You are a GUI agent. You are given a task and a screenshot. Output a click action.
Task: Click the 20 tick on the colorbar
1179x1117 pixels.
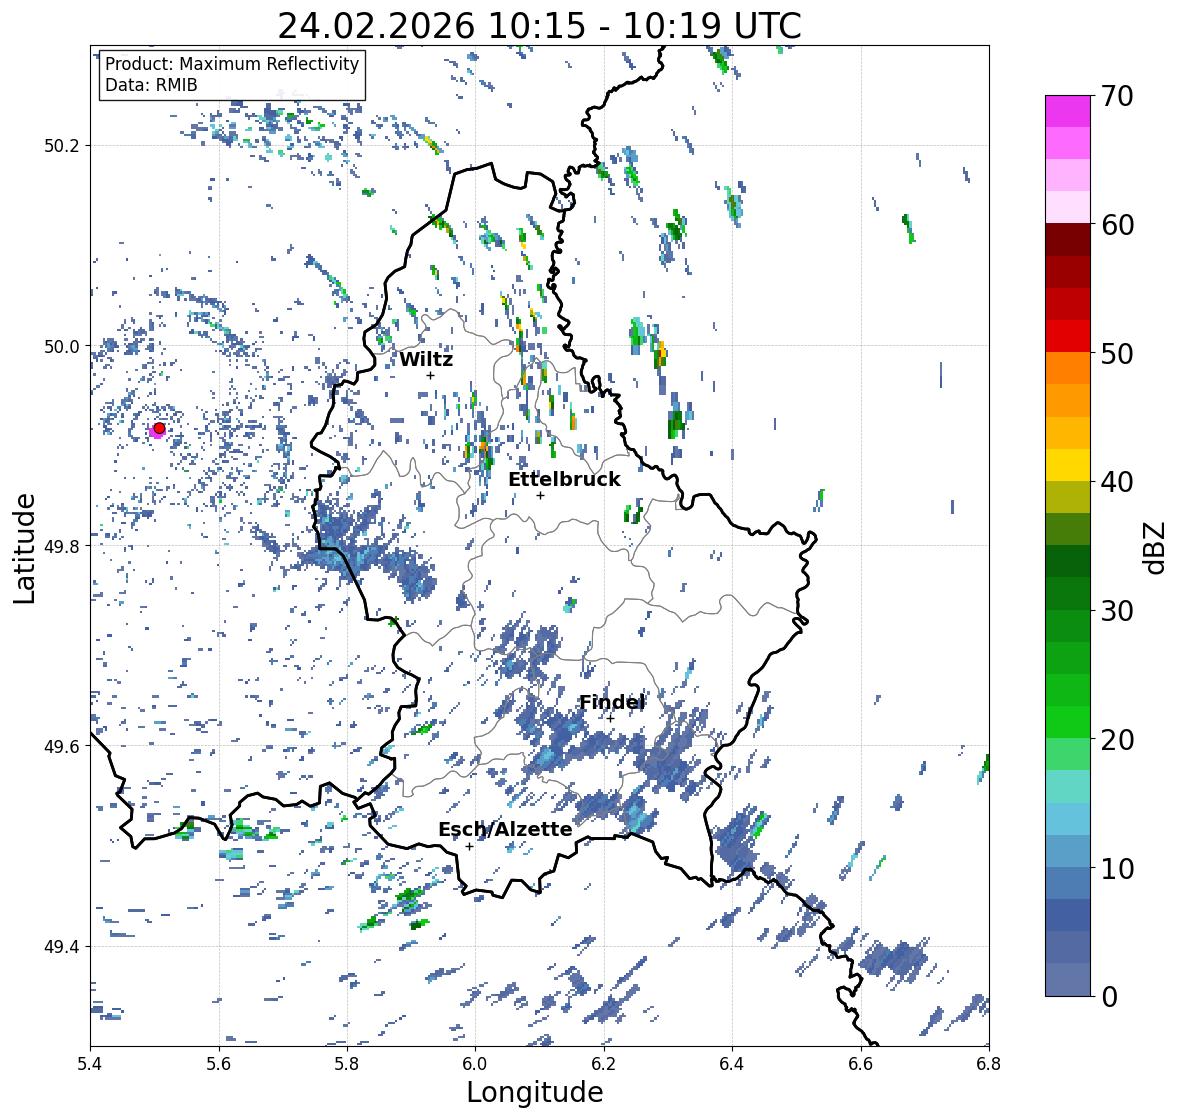(x=1117, y=739)
